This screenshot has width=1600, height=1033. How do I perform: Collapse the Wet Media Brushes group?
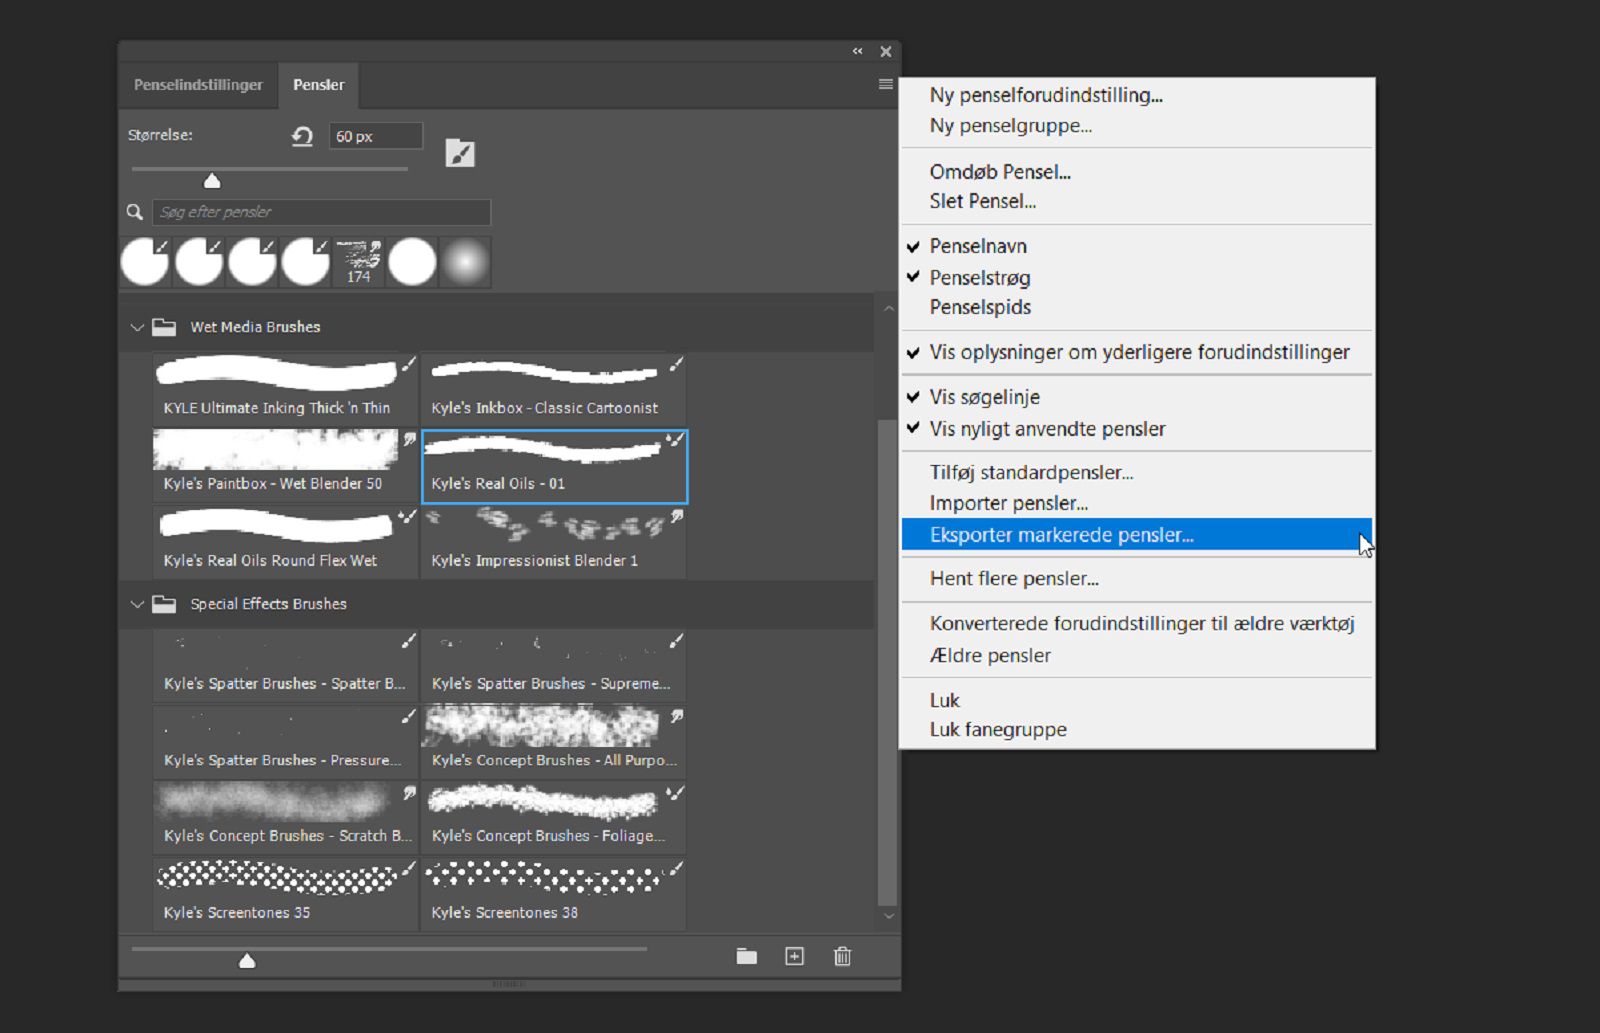point(137,327)
